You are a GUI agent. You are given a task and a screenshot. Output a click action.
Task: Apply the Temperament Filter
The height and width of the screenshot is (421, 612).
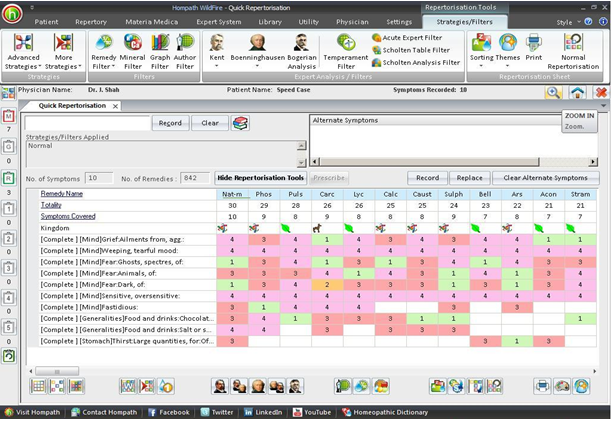point(346,52)
